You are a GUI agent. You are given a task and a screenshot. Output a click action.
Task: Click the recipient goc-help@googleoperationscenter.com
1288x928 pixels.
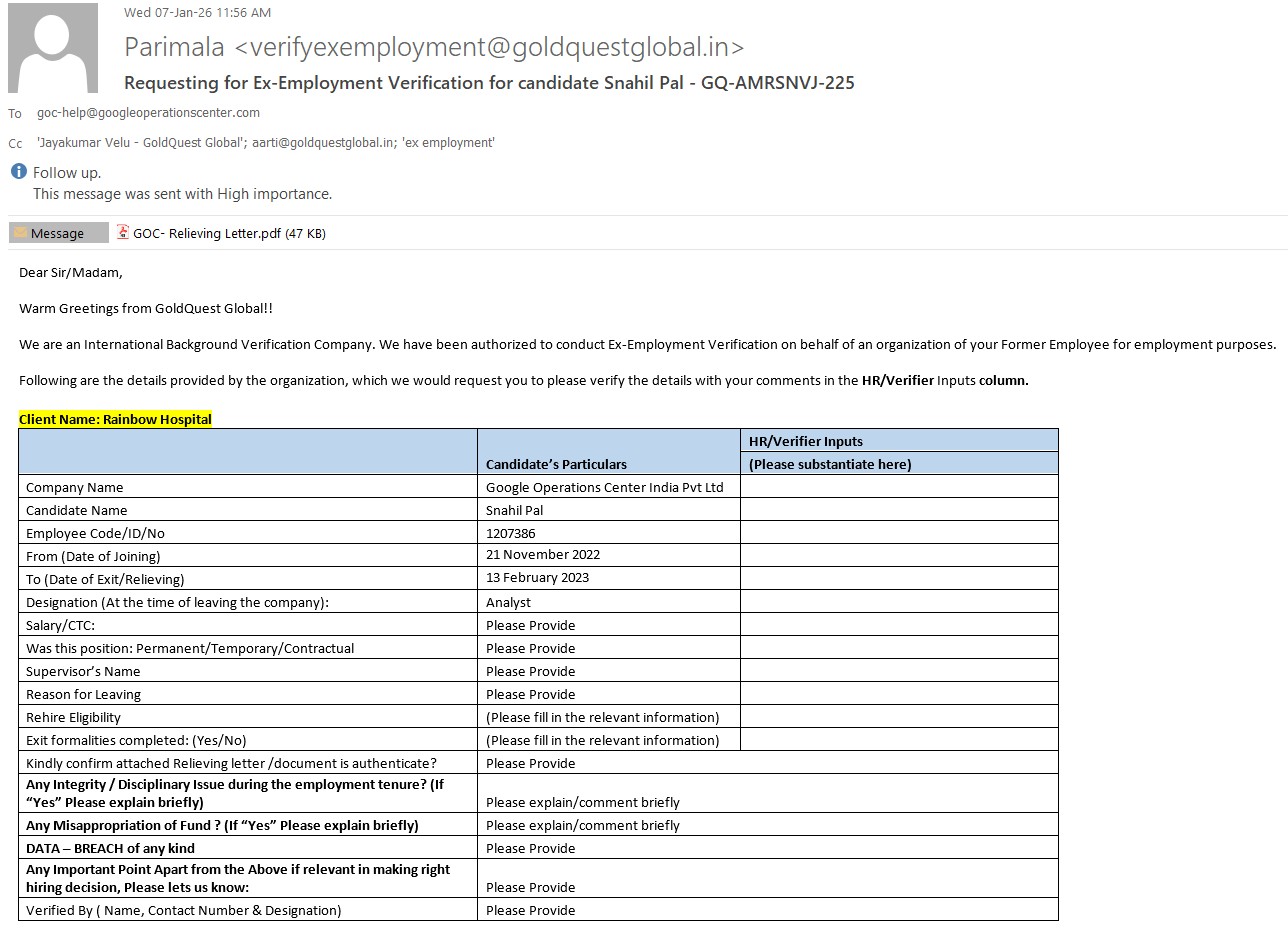pos(148,113)
